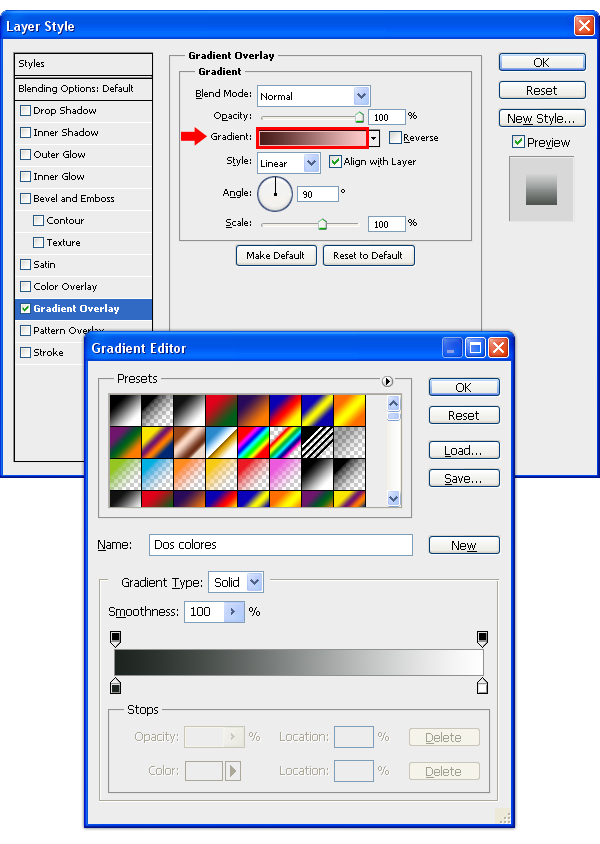
Task: Select the left opacity stop above gradient bar
Action: click(x=115, y=639)
